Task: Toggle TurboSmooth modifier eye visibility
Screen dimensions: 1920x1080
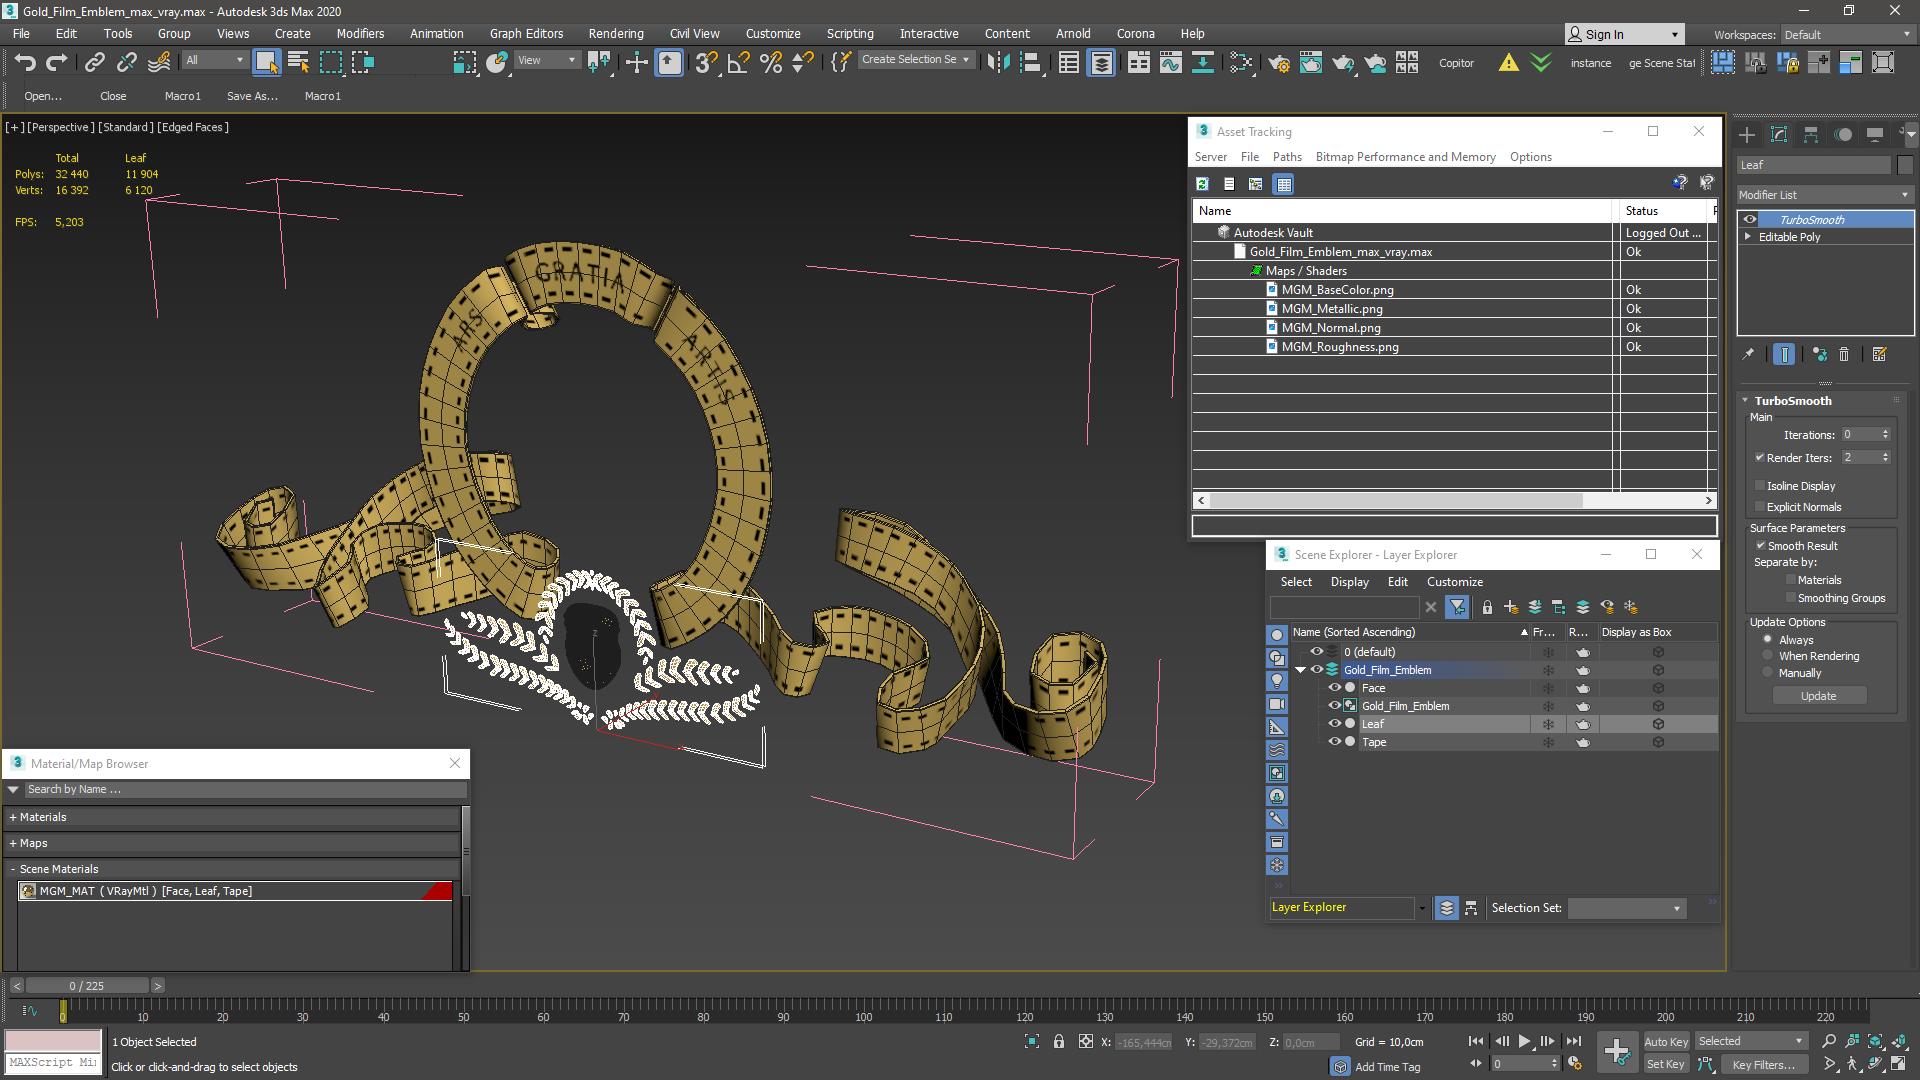Action: pyautogui.click(x=1749, y=219)
